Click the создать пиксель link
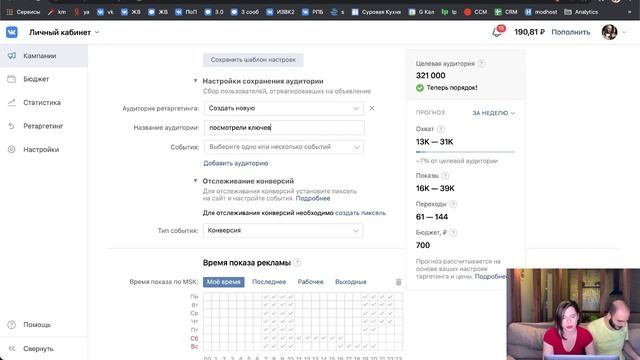 coord(360,213)
